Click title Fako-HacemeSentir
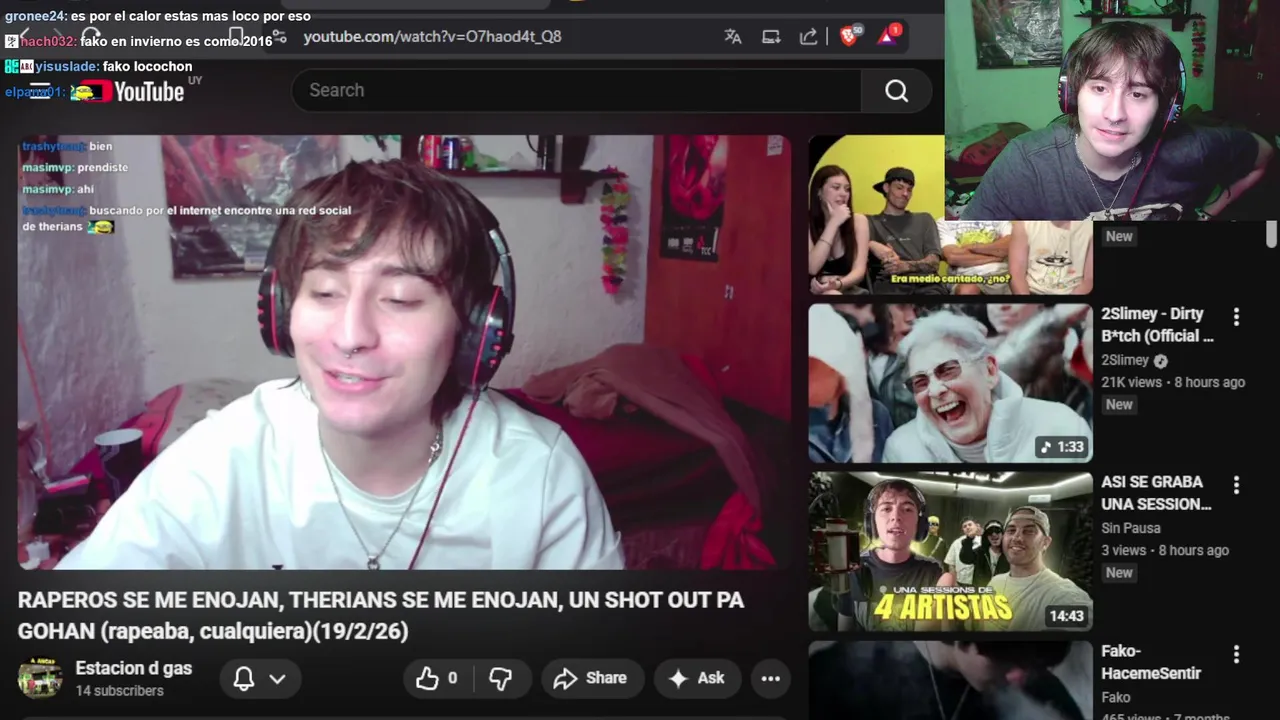This screenshot has width=1280, height=720. coord(1151,662)
